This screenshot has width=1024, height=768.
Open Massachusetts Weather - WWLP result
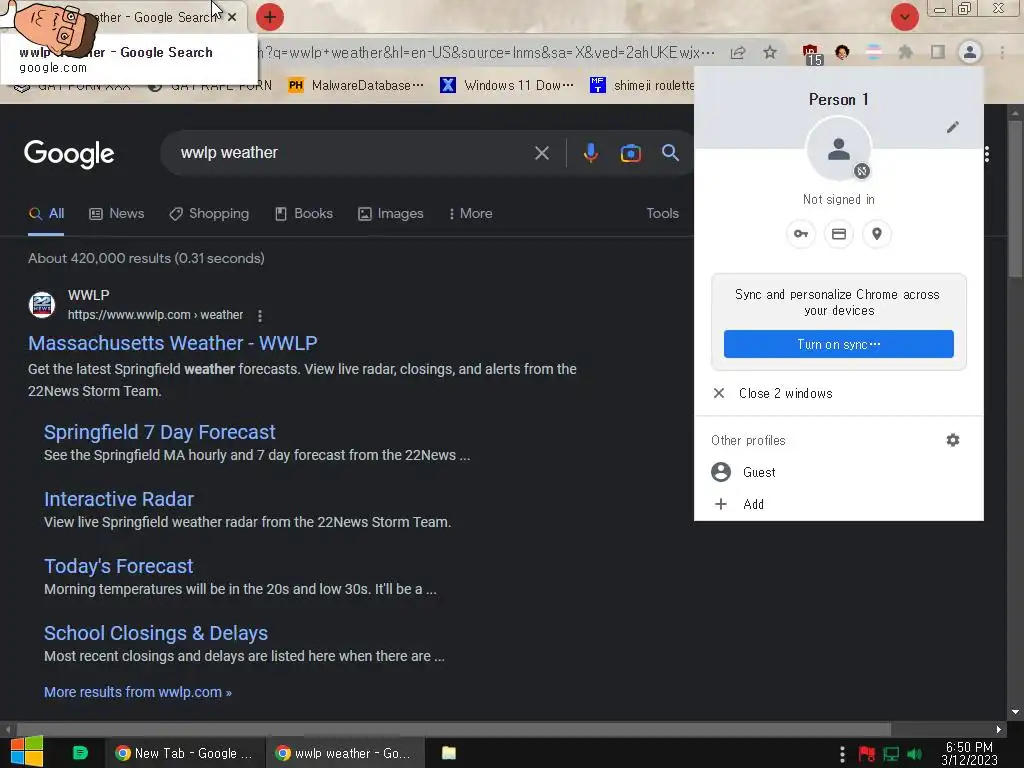coord(172,343)
